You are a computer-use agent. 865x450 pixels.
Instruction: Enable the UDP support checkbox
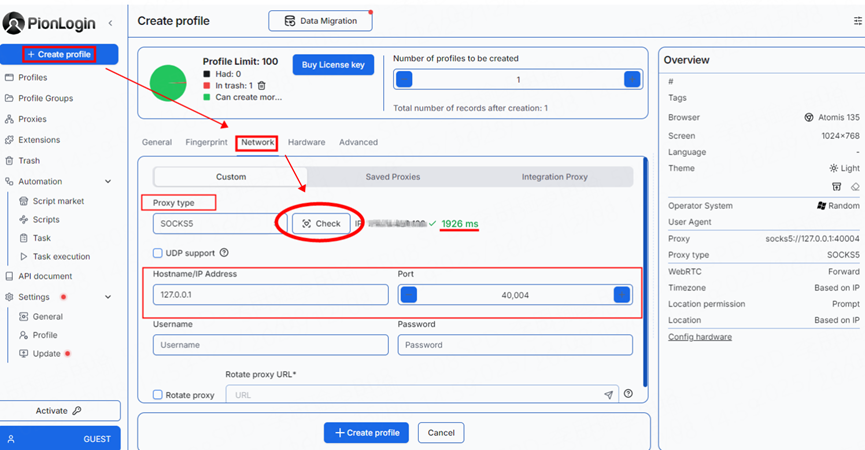[158, 253]
